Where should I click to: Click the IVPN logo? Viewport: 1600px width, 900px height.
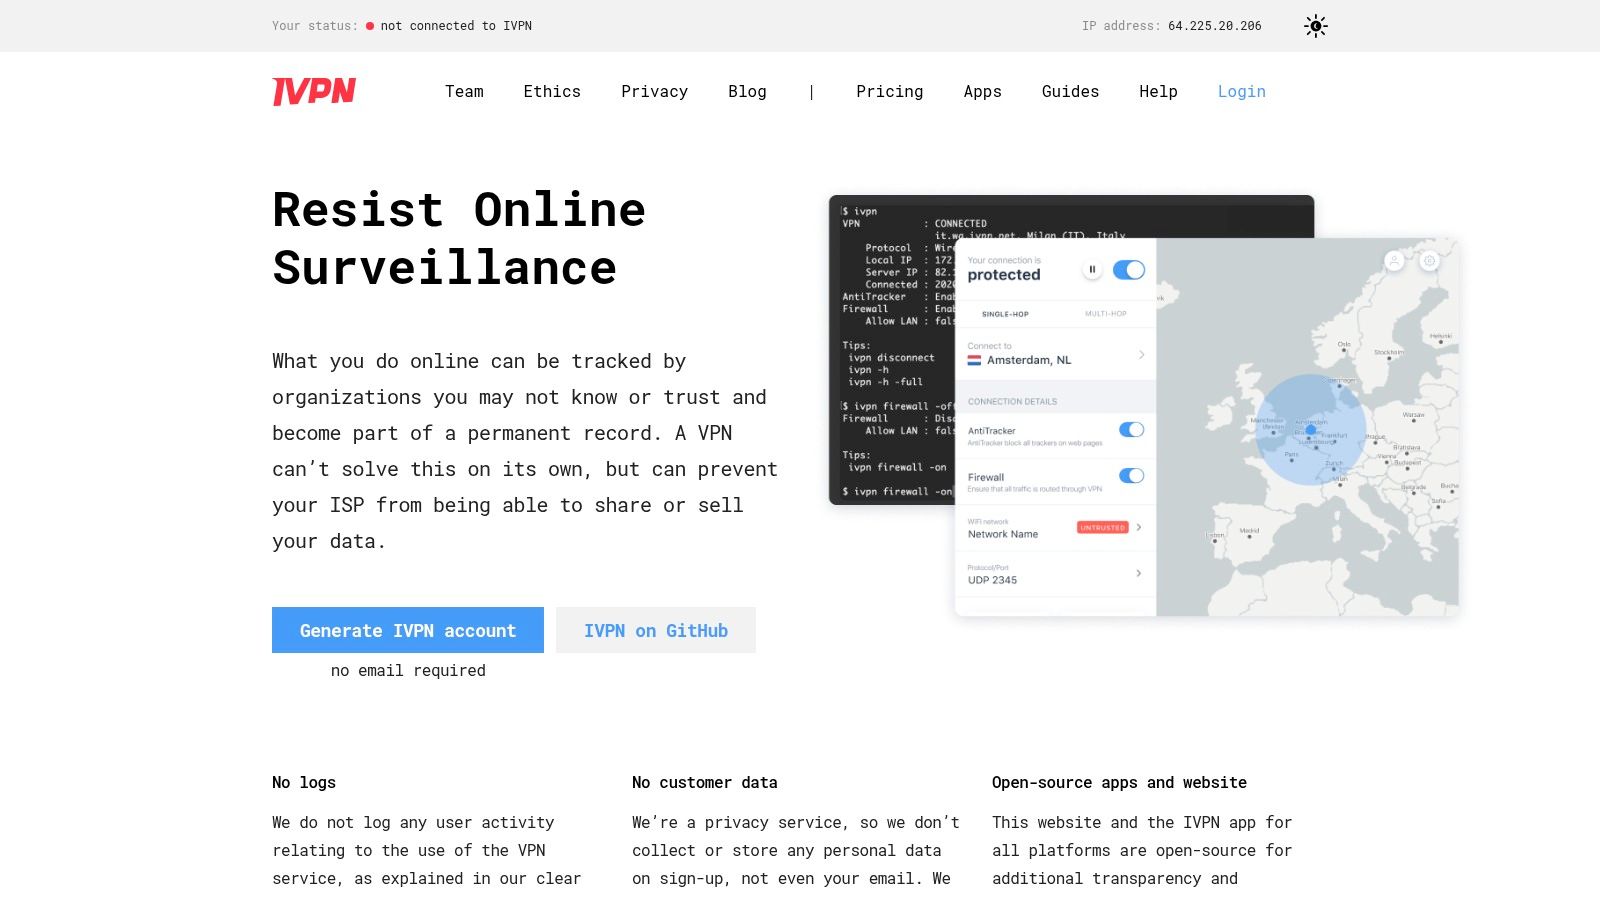click(314, 91)
